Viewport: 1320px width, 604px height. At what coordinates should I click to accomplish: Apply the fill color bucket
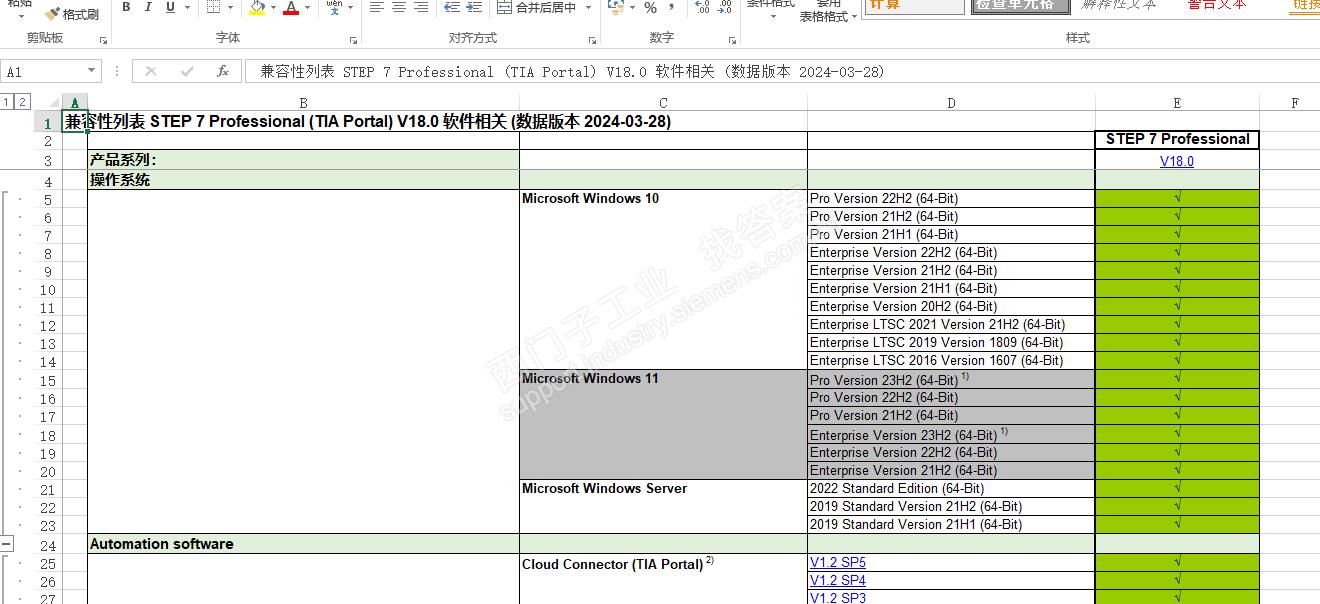tap(257, 7)
